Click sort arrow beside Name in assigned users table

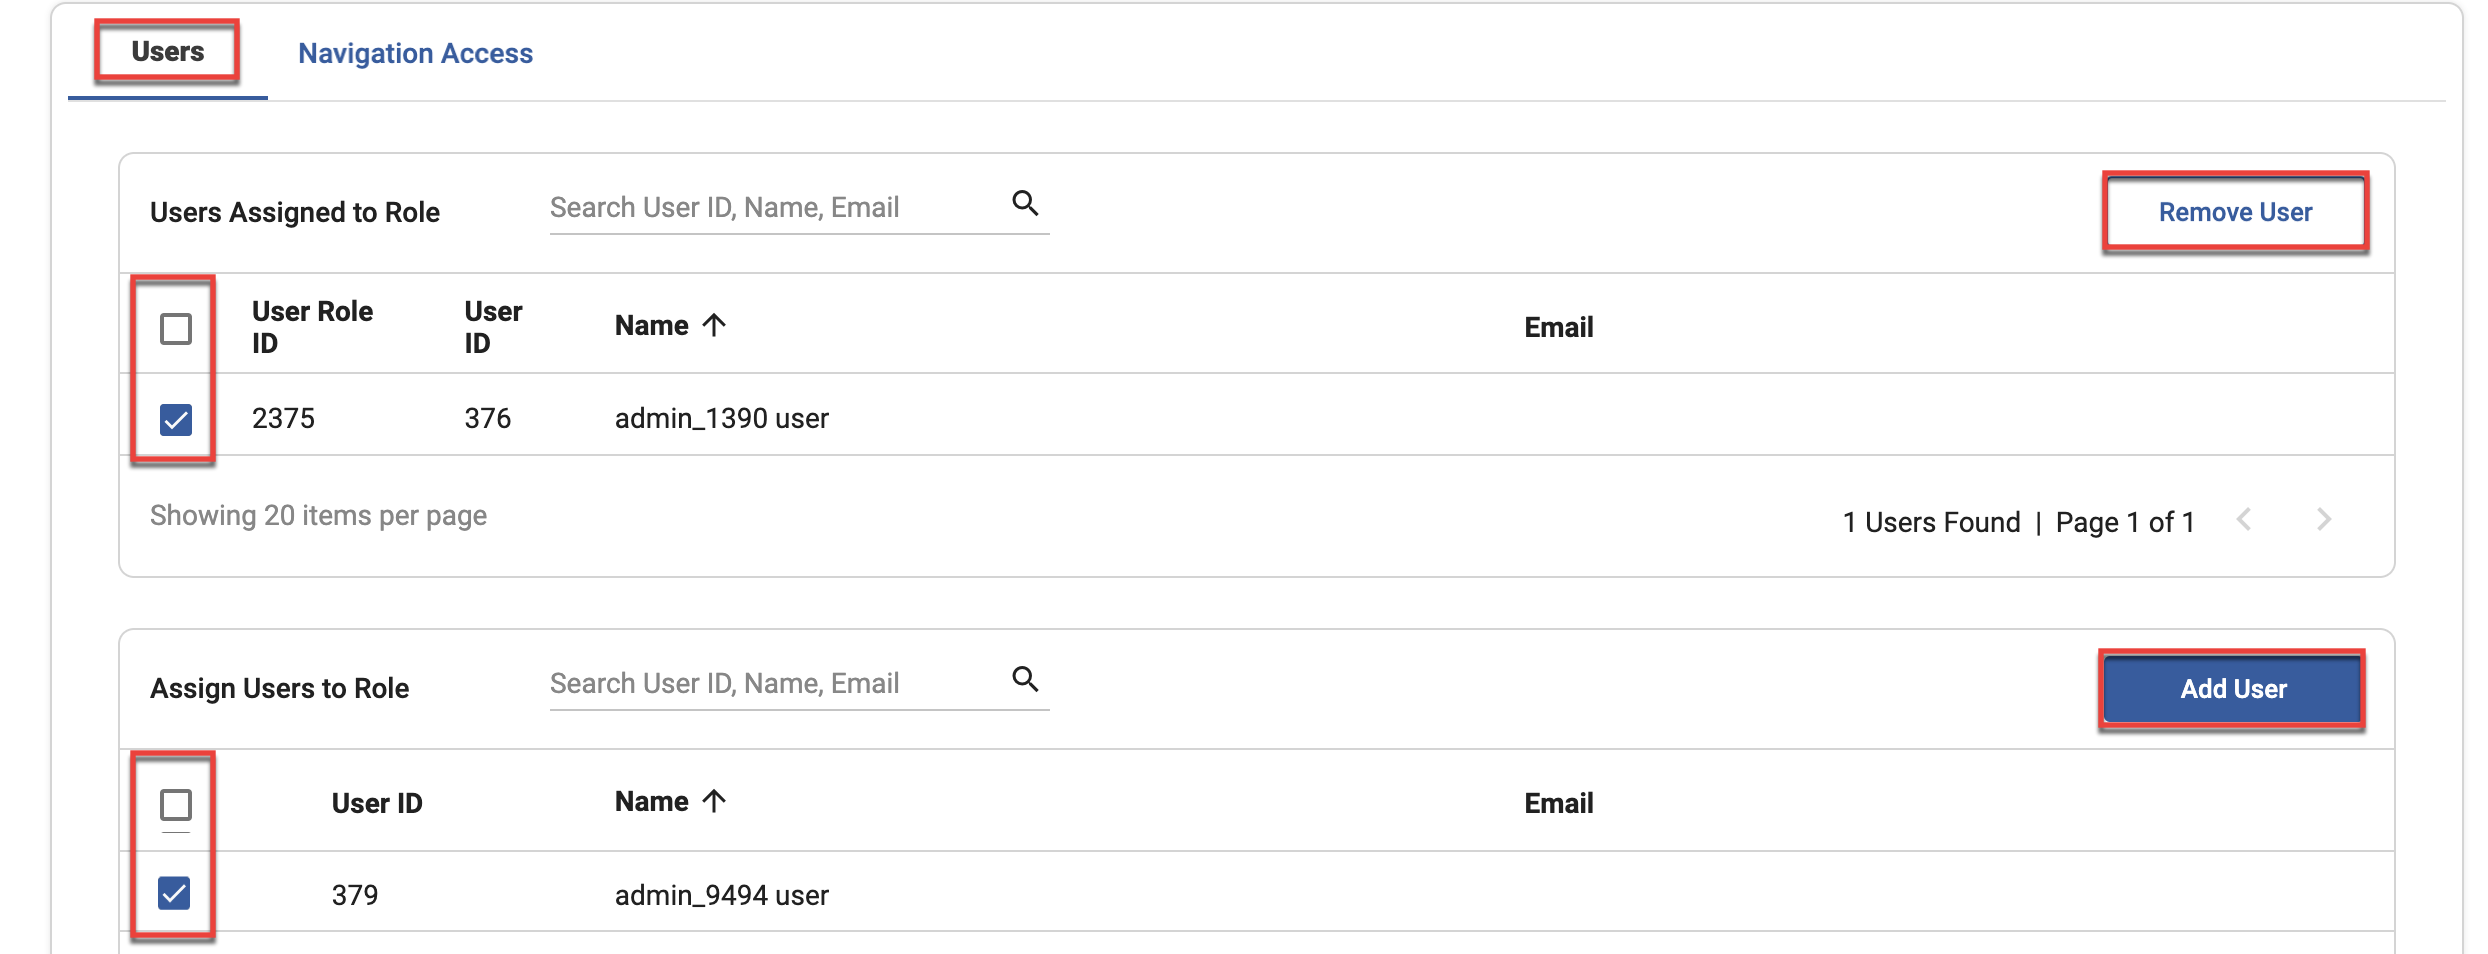click(x=714, y=325)
